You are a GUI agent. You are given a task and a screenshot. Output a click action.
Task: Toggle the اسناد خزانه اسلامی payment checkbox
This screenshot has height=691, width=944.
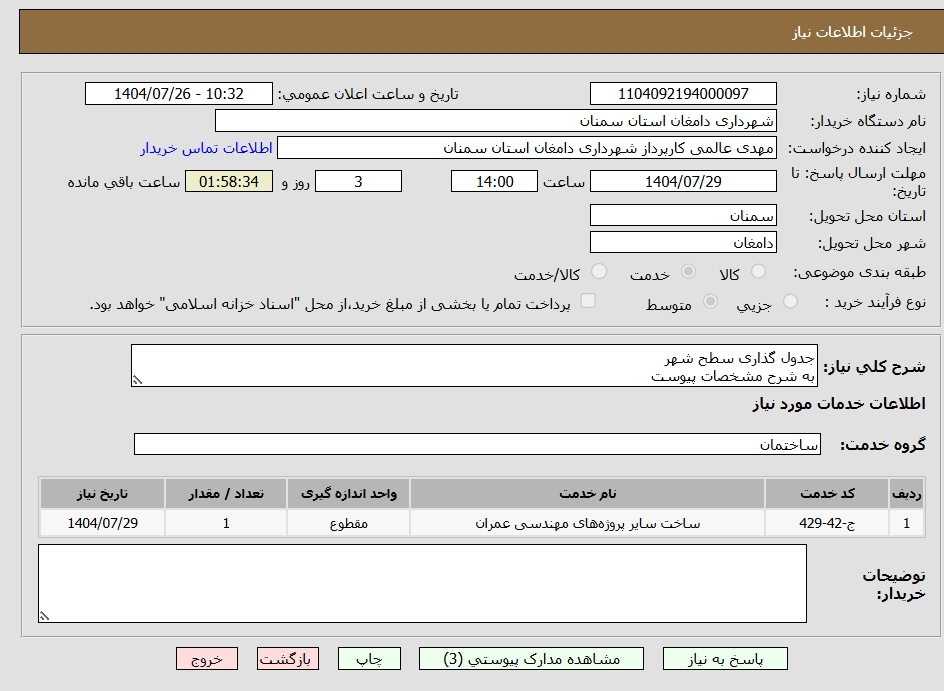589,301
